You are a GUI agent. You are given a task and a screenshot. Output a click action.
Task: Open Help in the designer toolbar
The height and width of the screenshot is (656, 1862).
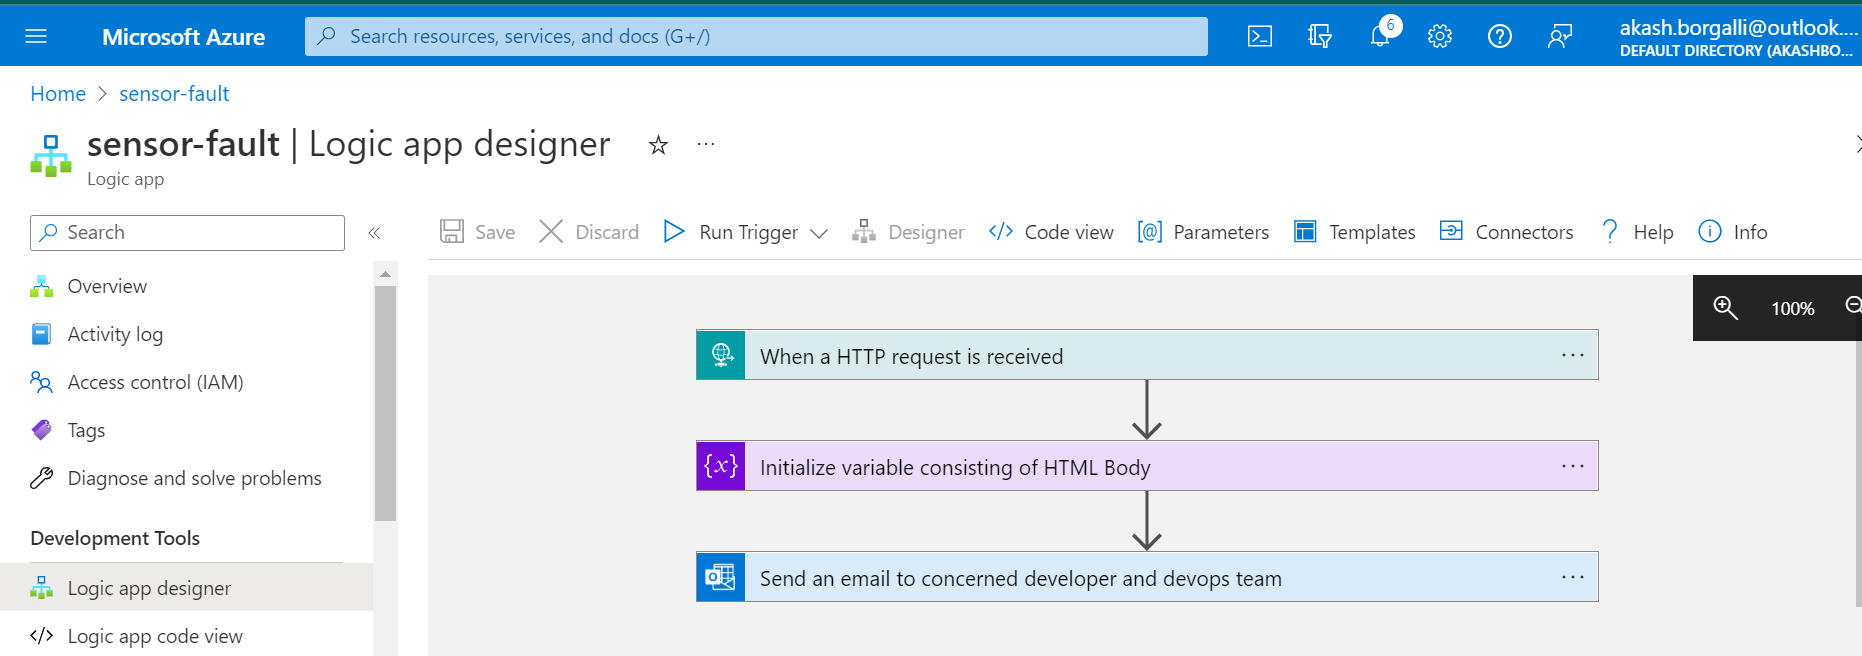pos(1637,232)
